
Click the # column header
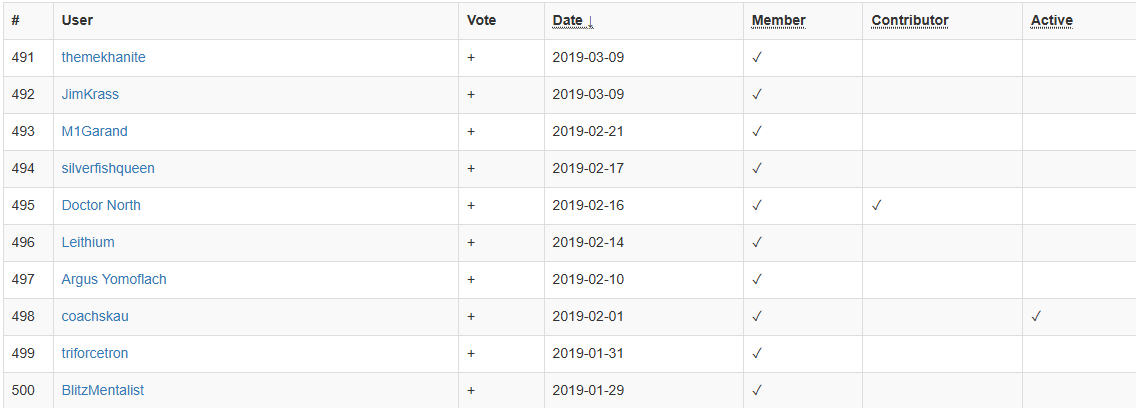pos(16,20)
